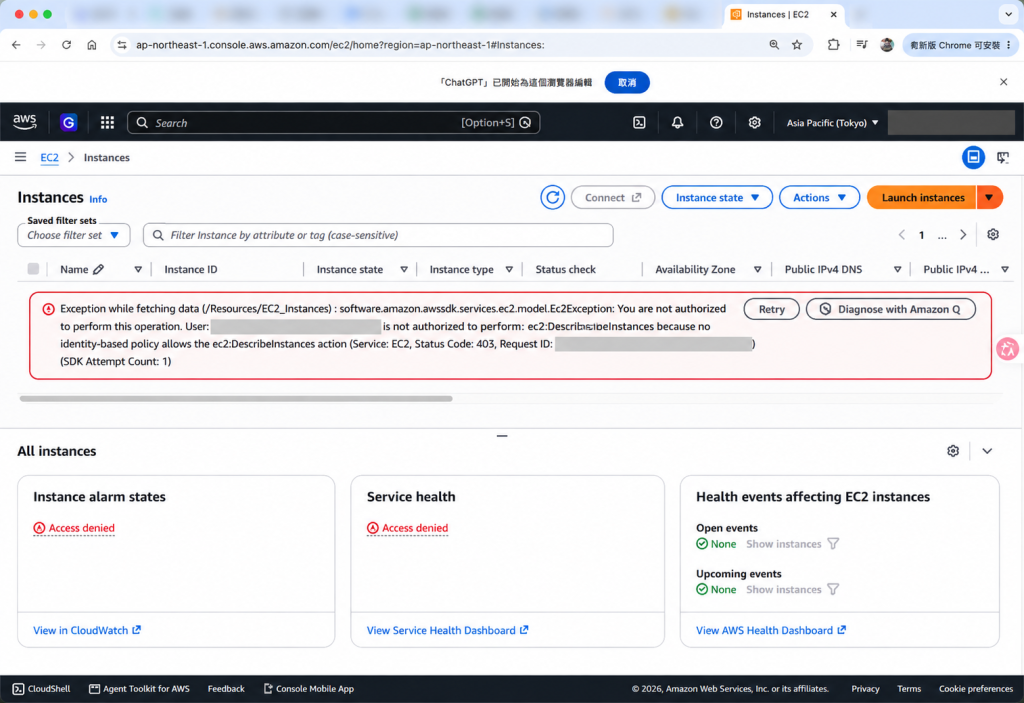This screenshot has height=703, width=1024.
Task: Open Actions dropdown button
Action: 819,197
